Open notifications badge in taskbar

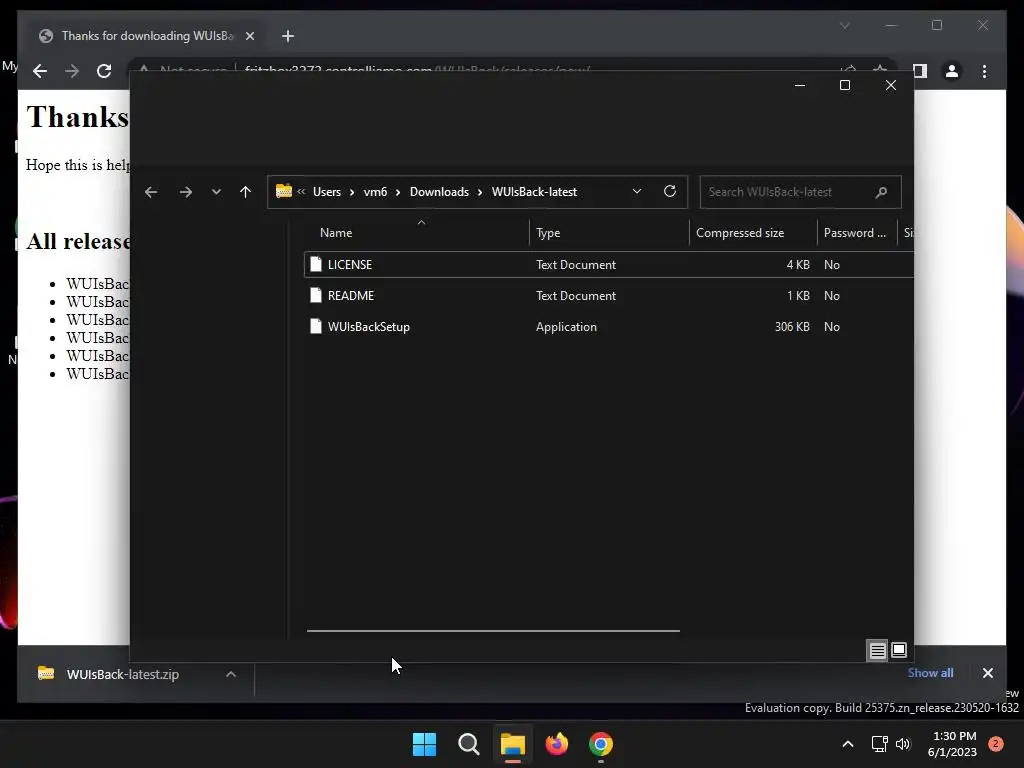[x=996, y=744]
